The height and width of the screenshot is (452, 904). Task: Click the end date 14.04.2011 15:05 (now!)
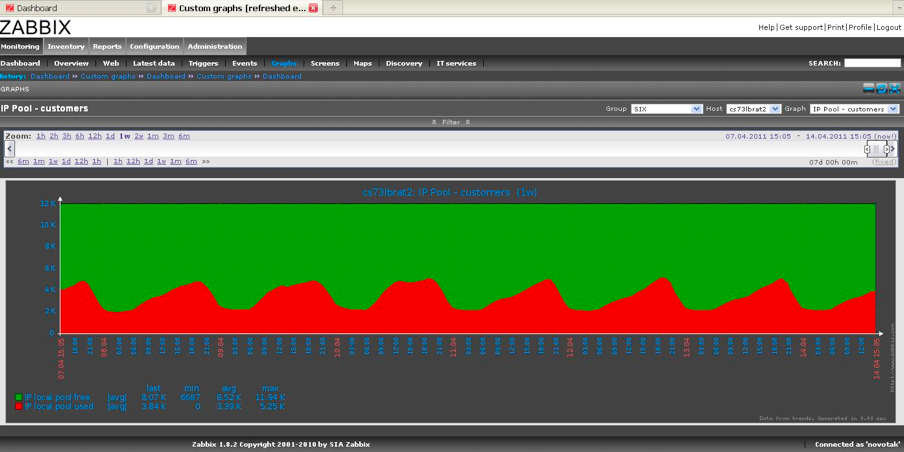click(x=849, y=136)
